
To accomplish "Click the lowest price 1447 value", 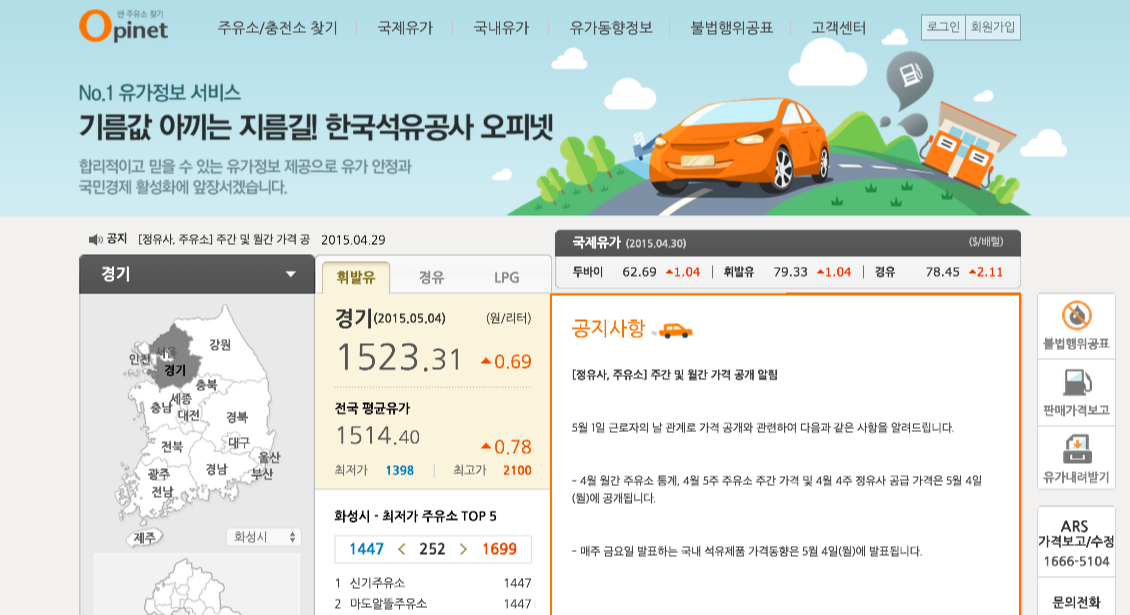I will (366, 549).
